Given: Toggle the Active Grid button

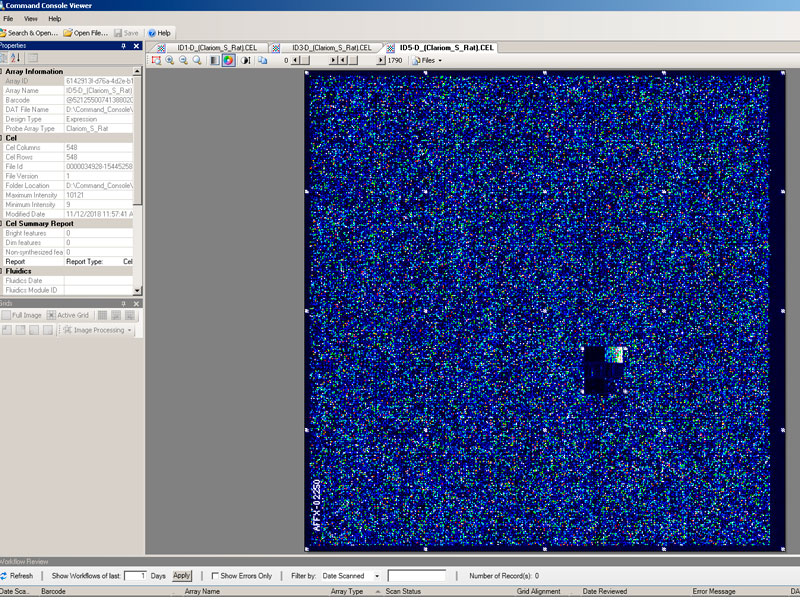Looking at the screenshot, I should [x=67, y=315].
